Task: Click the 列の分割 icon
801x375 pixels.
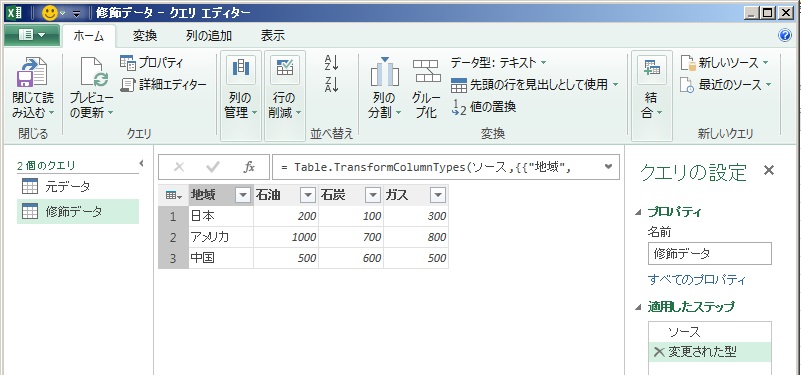Action: pos(385,72)
